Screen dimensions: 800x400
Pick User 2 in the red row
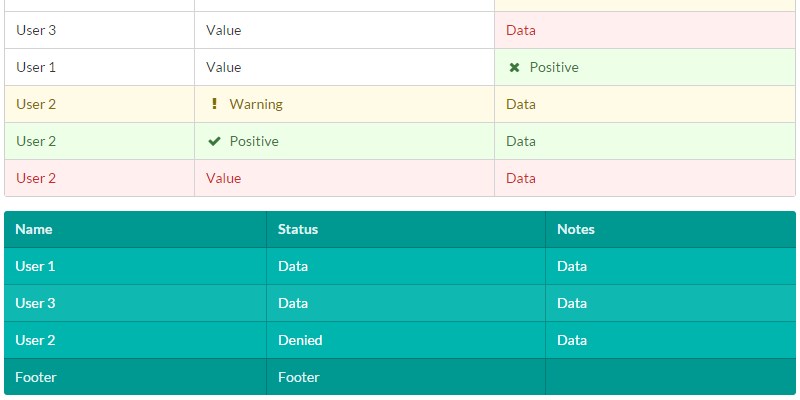[36, 178]
